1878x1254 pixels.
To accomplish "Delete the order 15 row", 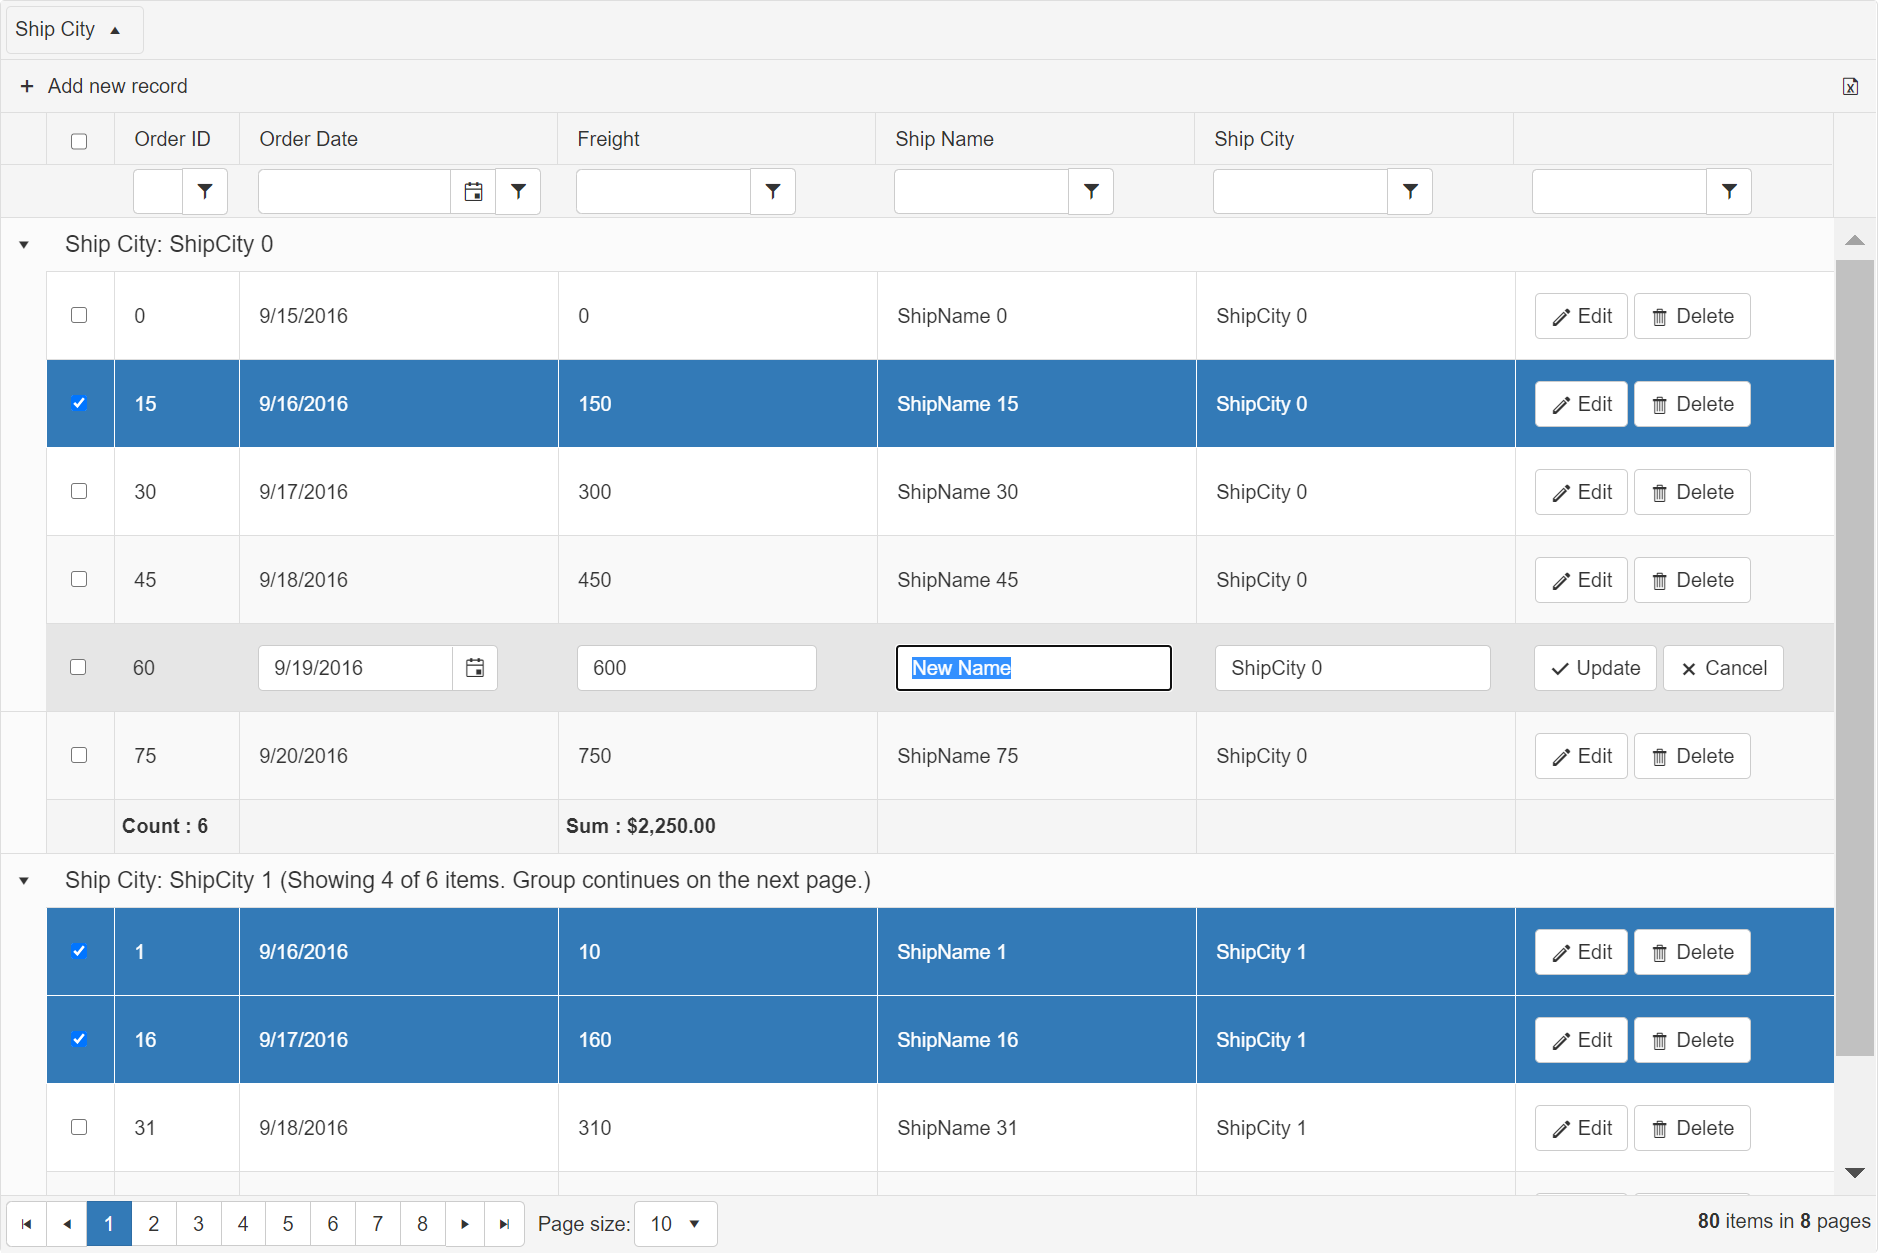I will [1692, 404].
